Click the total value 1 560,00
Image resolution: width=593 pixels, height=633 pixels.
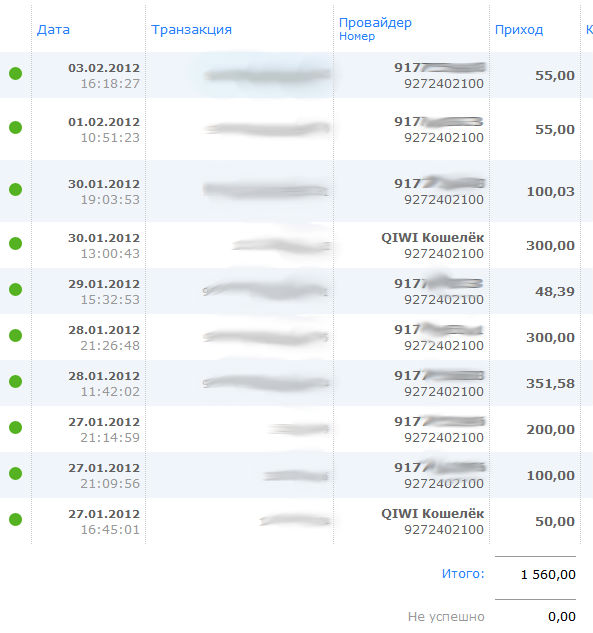548,574
